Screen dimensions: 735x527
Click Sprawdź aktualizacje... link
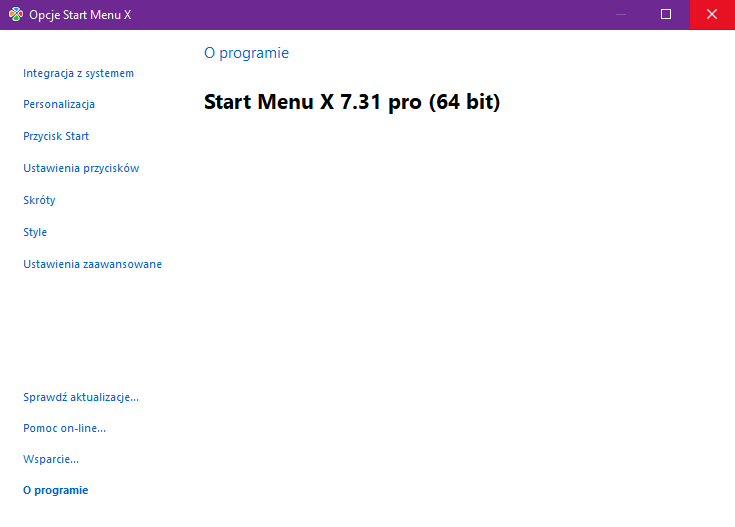81,397
